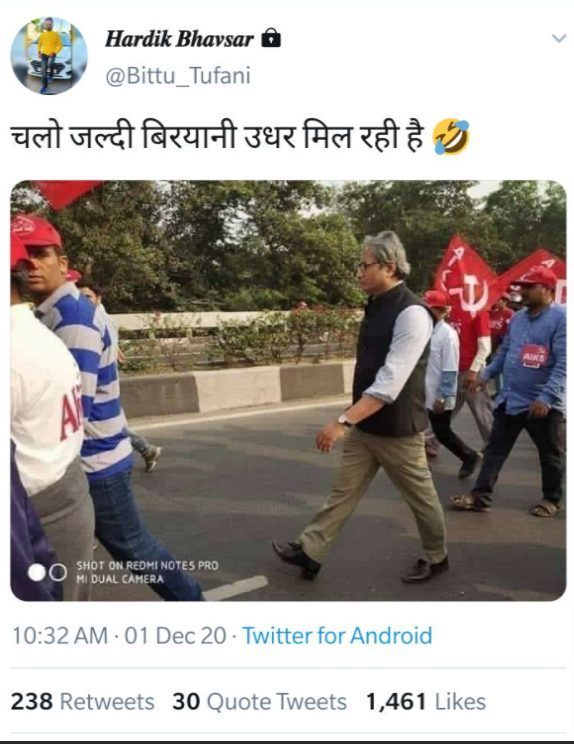Open the @Bittu_Tufani handle
574x744 pixels.
click(x=178, y=76)
